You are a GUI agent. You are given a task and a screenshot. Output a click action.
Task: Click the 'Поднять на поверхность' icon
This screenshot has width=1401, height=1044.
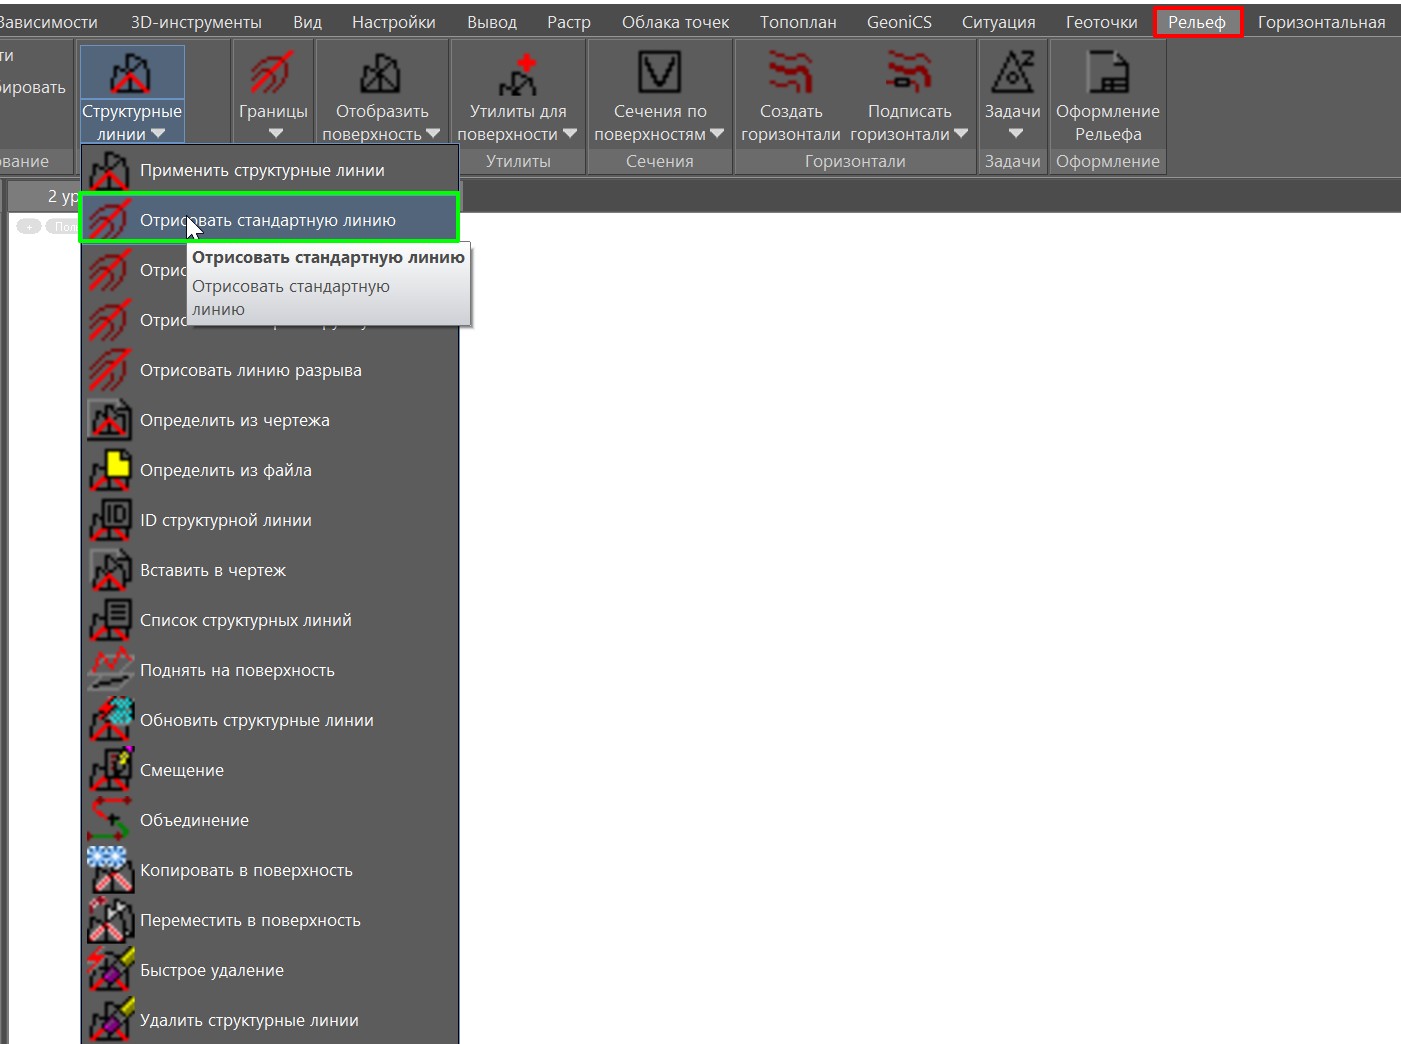coord(110,670)
